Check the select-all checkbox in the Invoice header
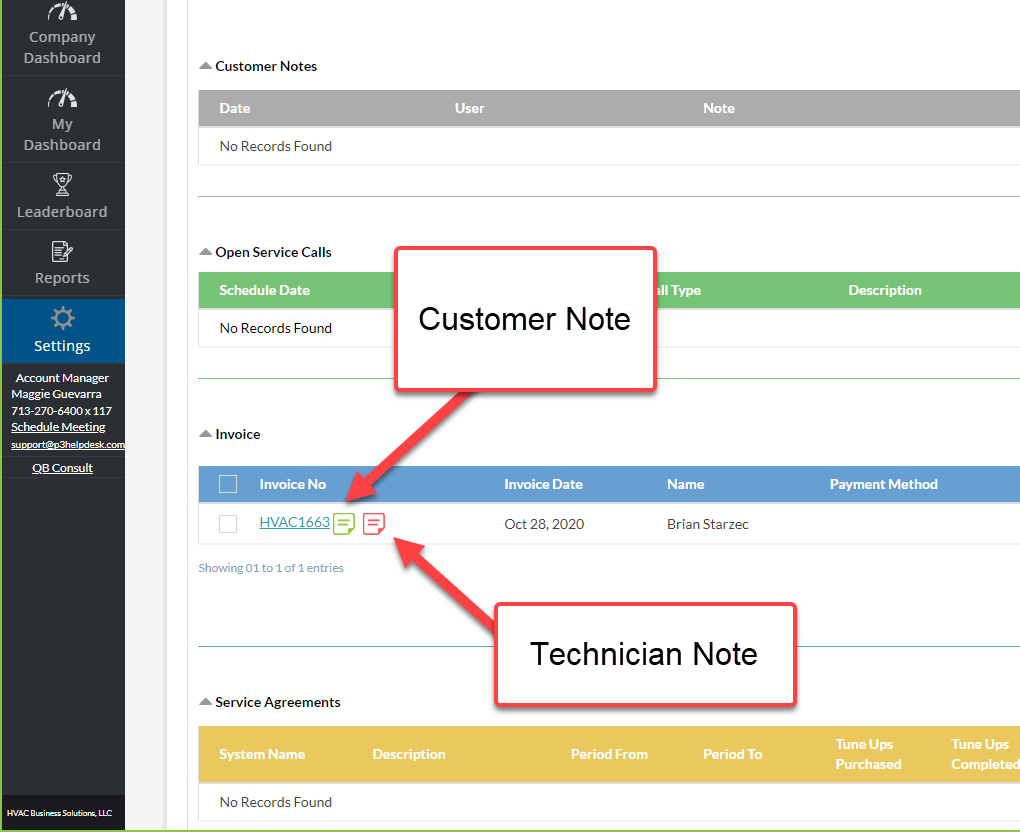This screenshot has height=832, width=1020. click(x=228, y=484)
